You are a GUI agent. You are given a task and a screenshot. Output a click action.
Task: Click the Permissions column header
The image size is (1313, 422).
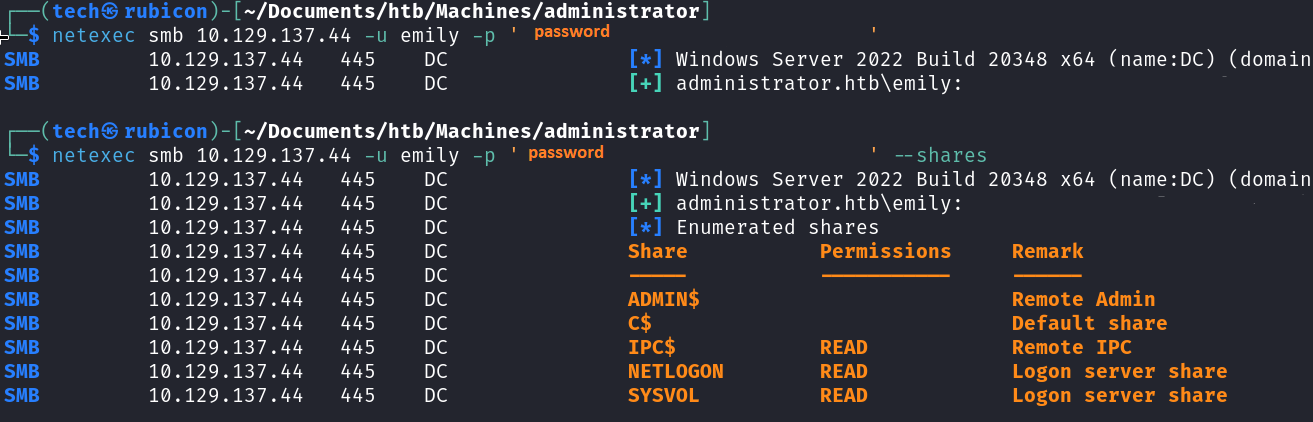(x=885, y=251)
